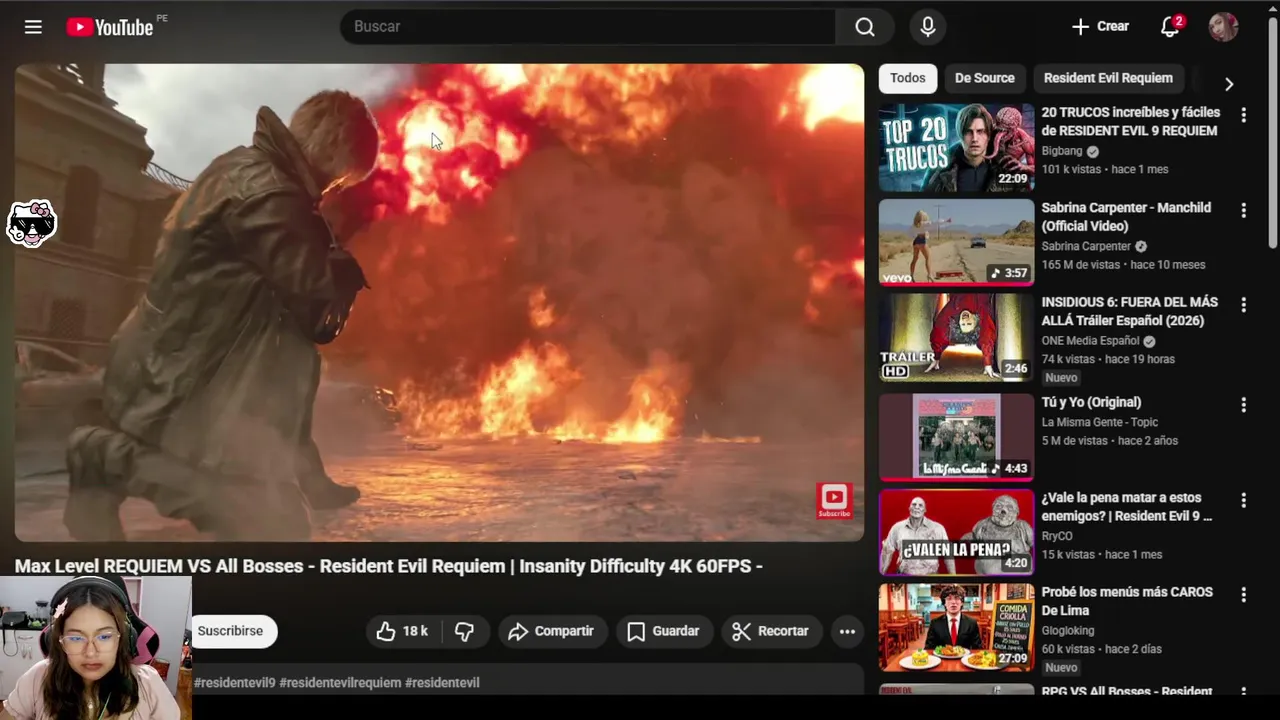Open options menu for Insidious 6 video

point(1243,304)
